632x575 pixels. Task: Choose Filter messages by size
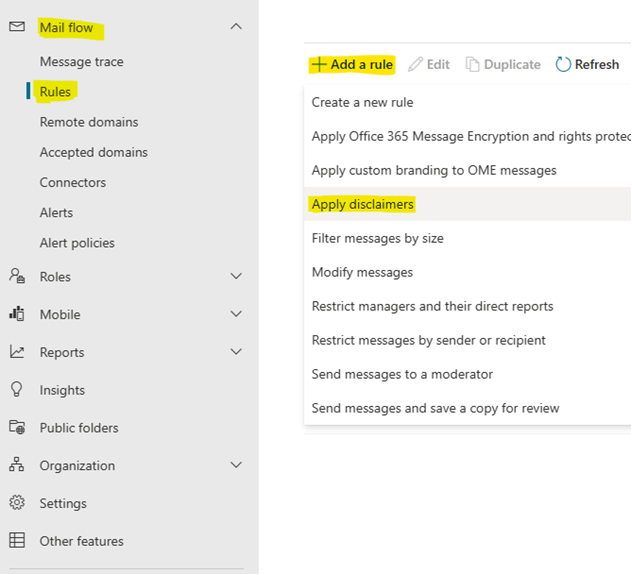point(468,238)
